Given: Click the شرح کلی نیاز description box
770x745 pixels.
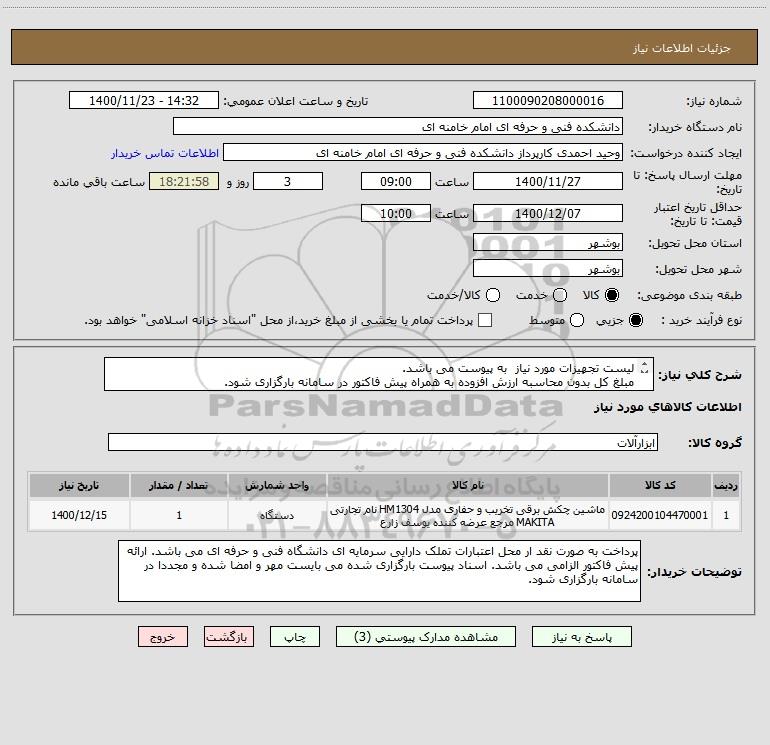Looking at the screenshot, I should [x=379, y=375].
